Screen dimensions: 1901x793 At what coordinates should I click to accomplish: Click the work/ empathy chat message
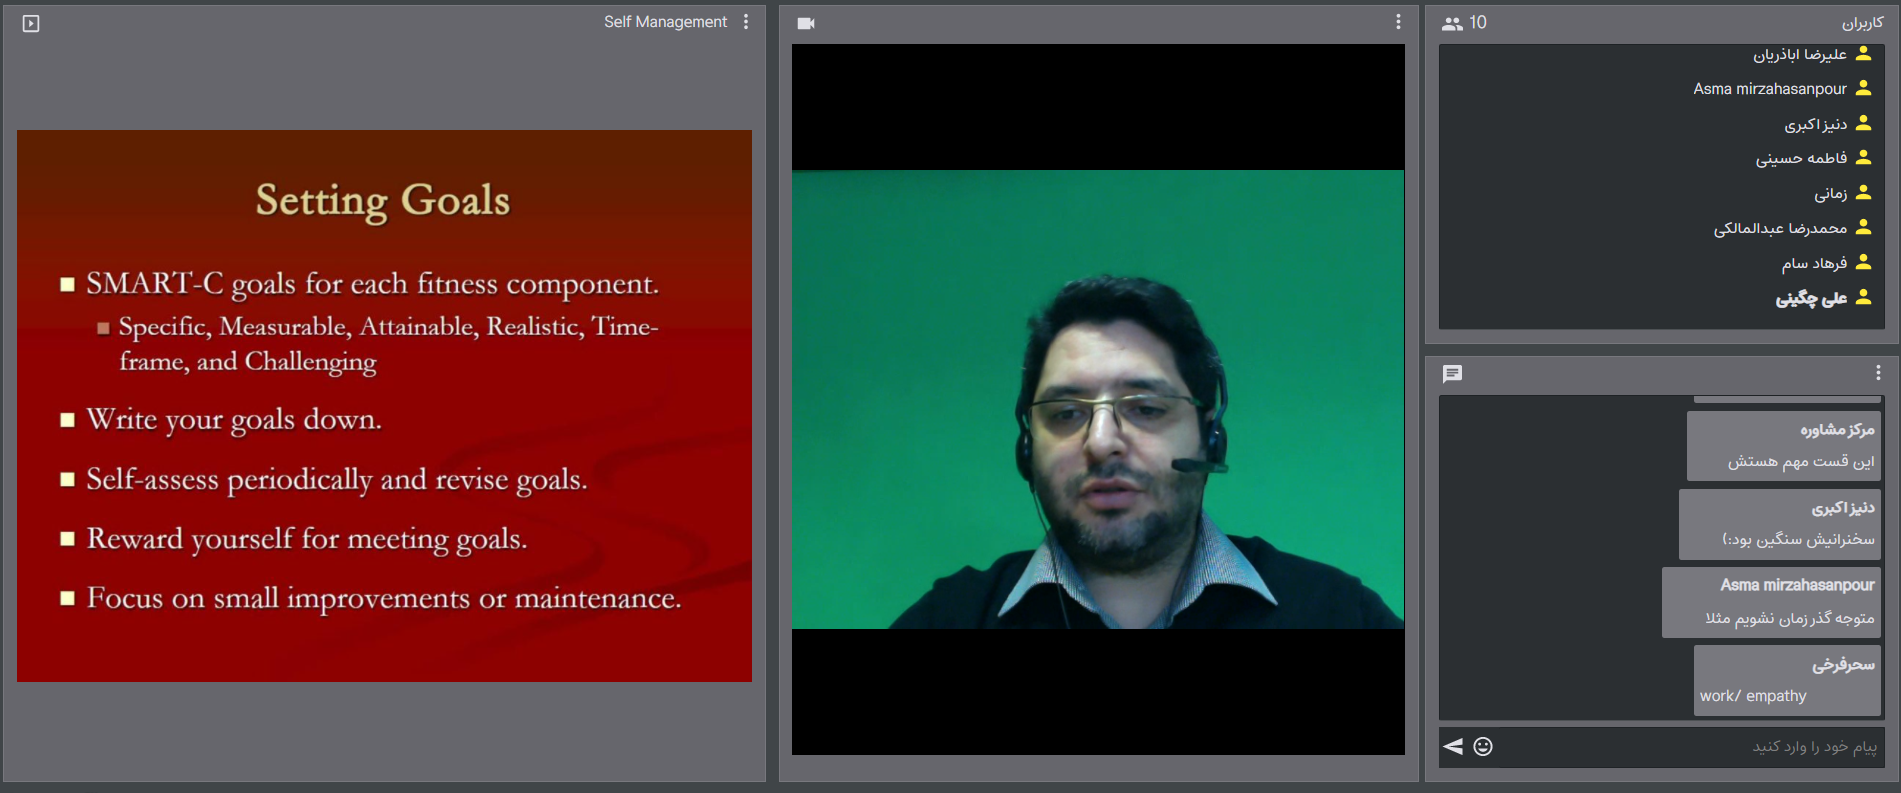coord(1787,681)
